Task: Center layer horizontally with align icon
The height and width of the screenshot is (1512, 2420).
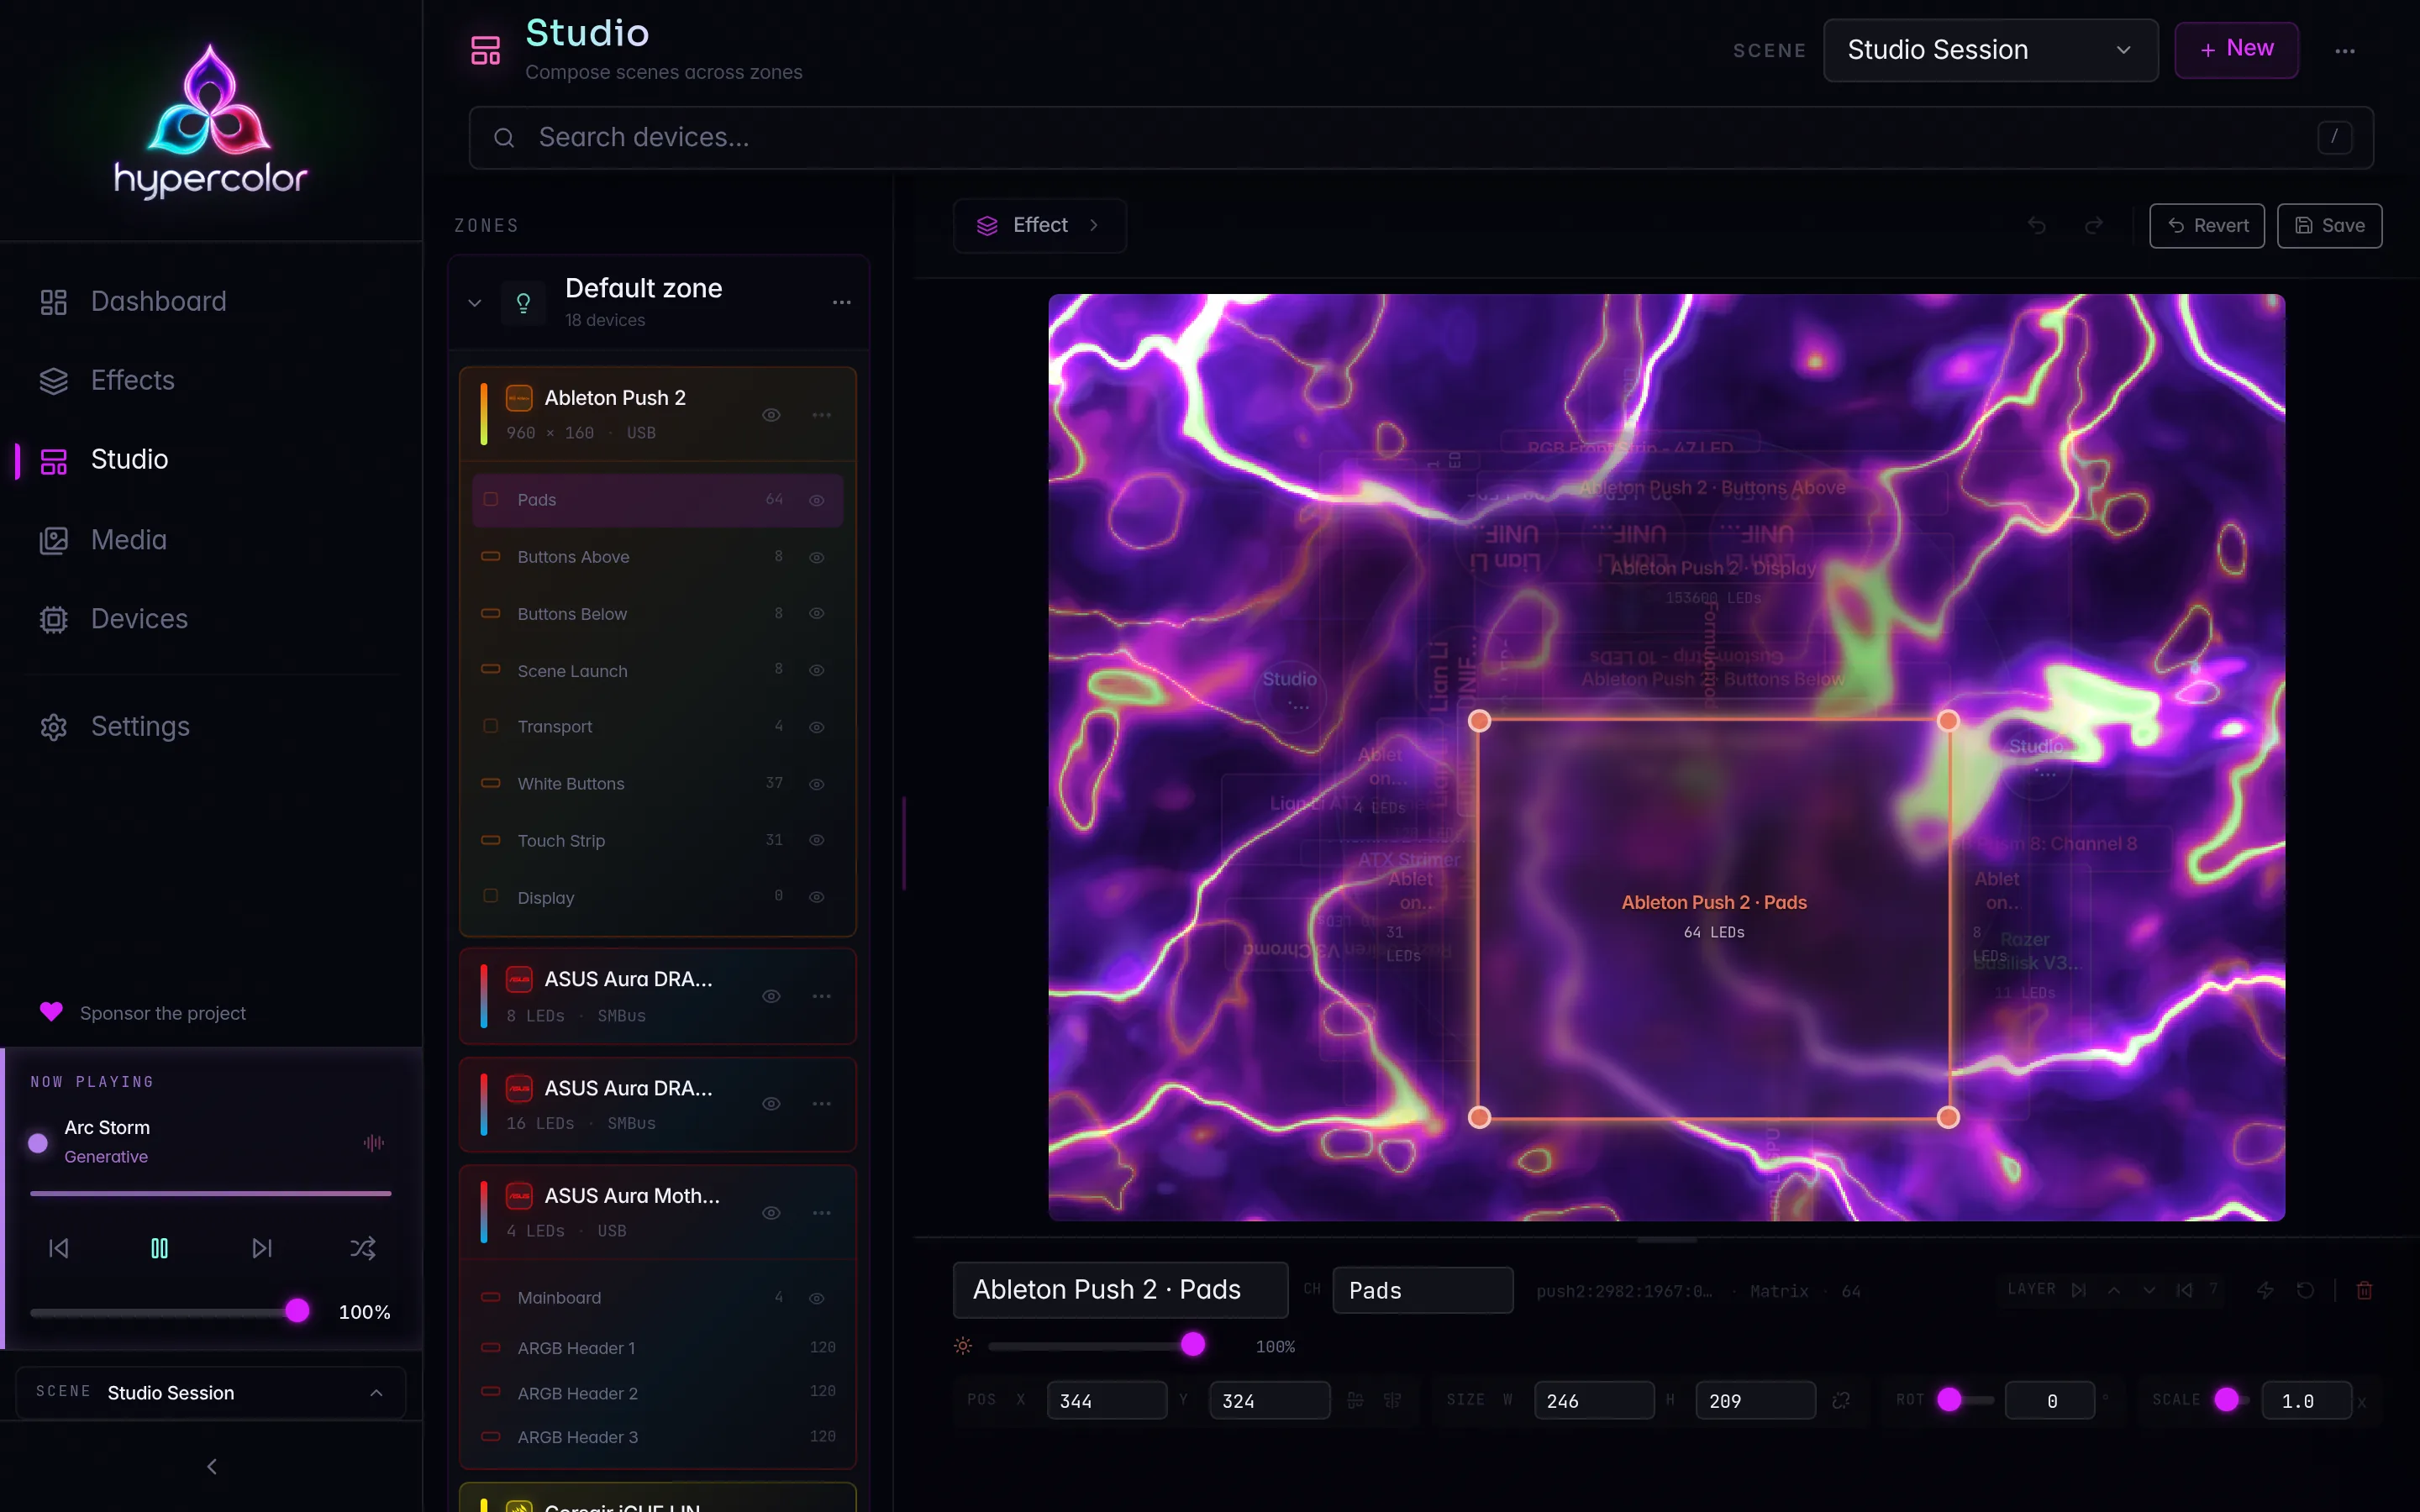Action: (x=1355, y=1401)
